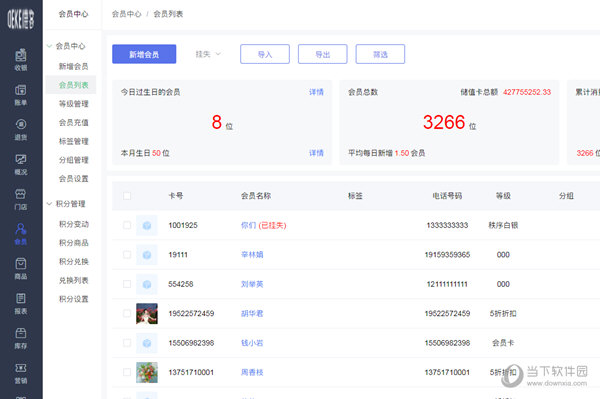Open 积分兑换 in side menu
Image resolution: width=600 pixels, height=399 pixels.
(x=73, y=262)
